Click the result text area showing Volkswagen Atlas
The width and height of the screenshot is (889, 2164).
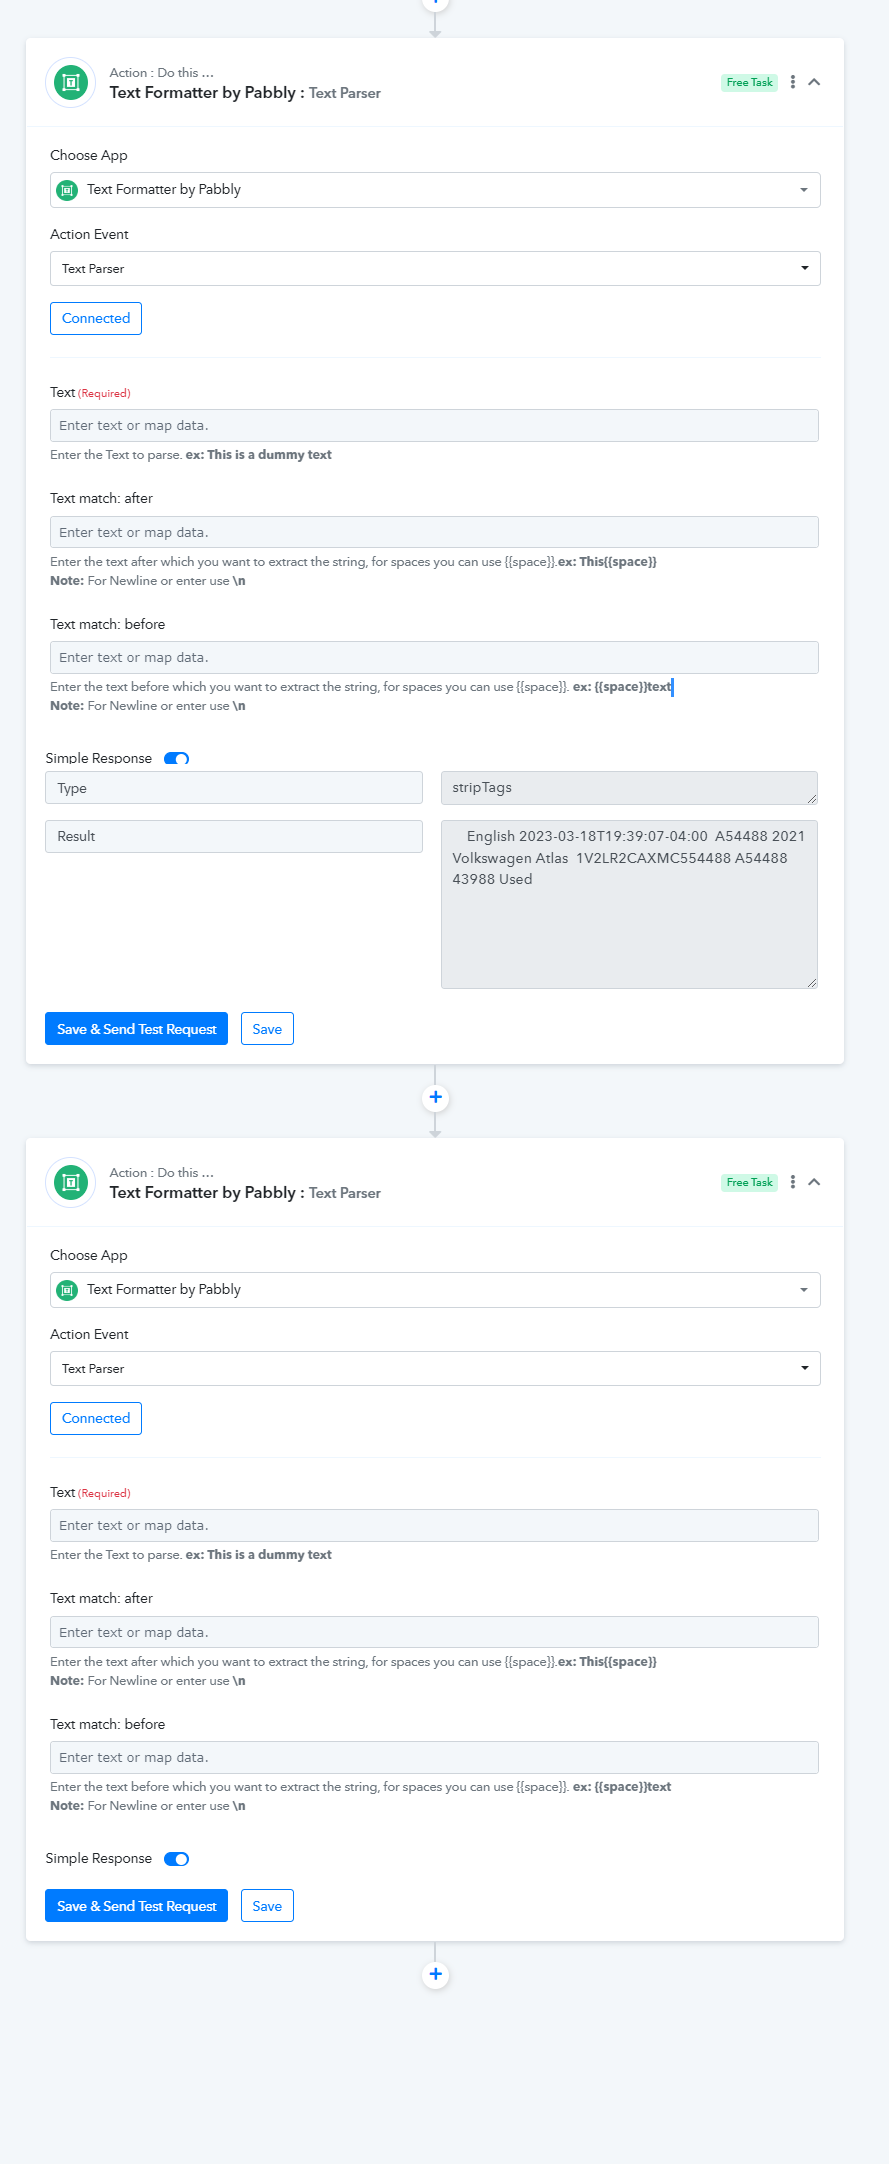tap(629, 904)
